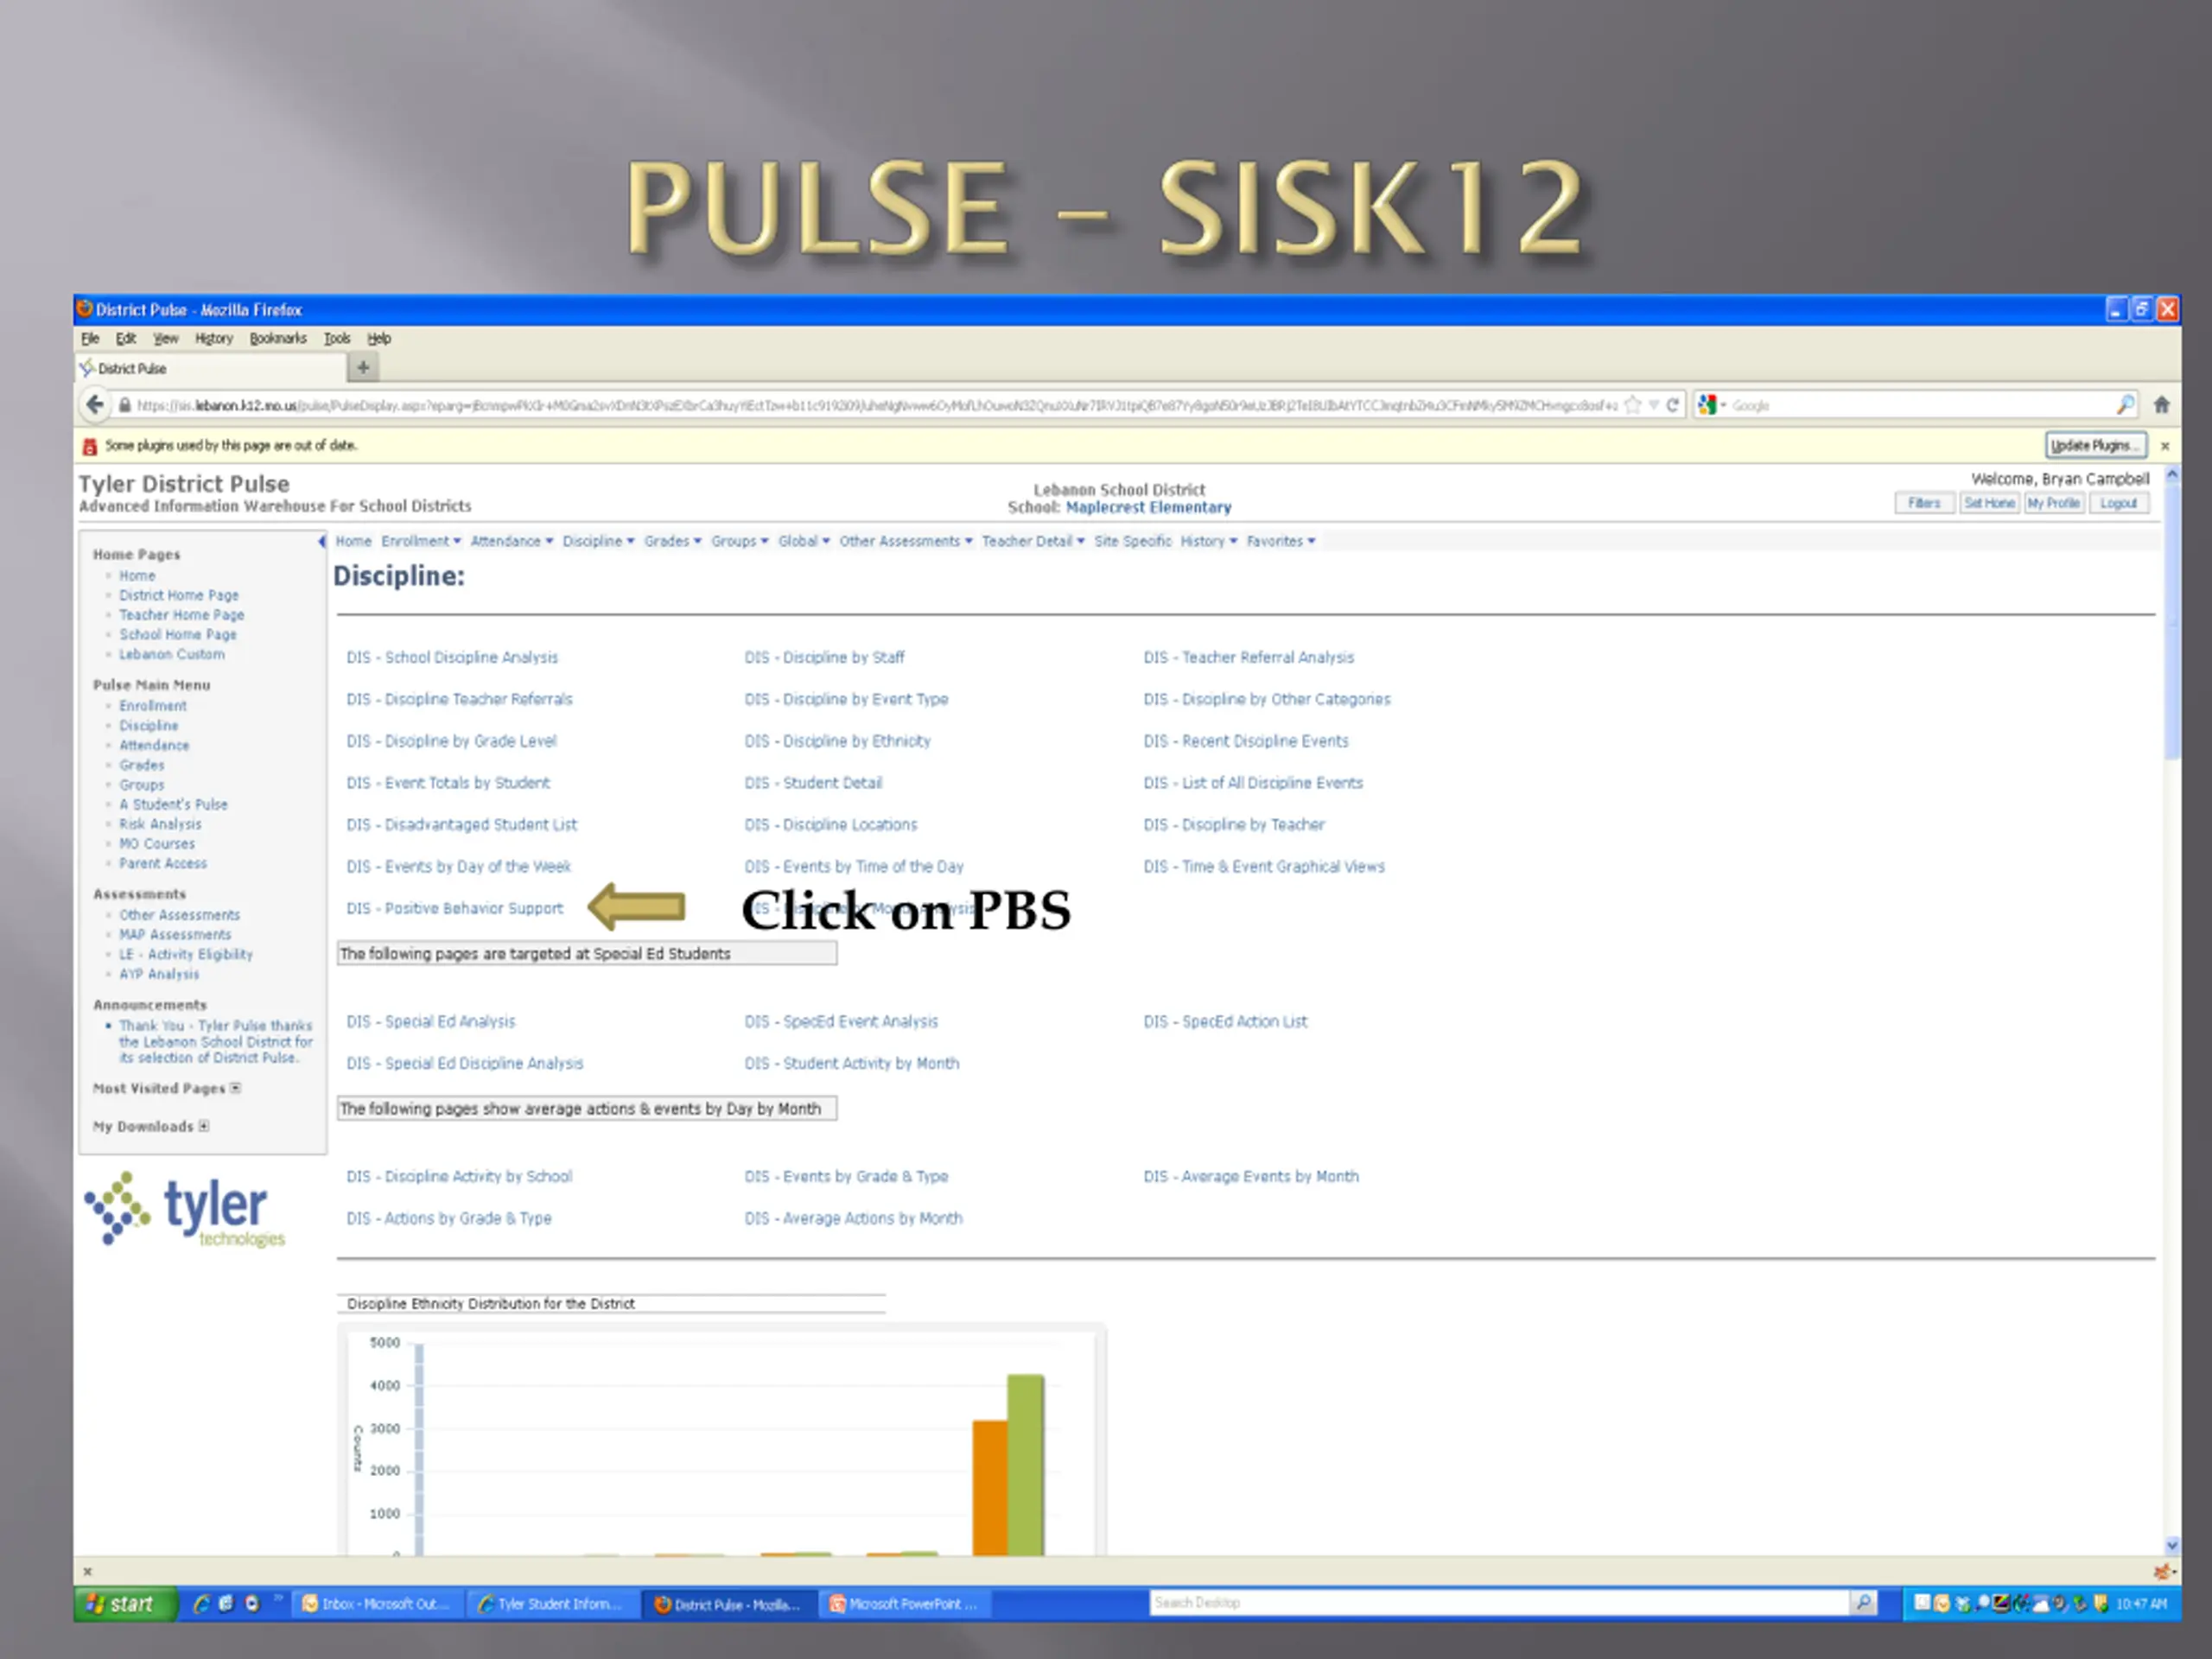The width and height of the screenshot is (2212, 1659).
Task: Open the DIS - Special Ed Analysis link
Action: (431, 1021)
